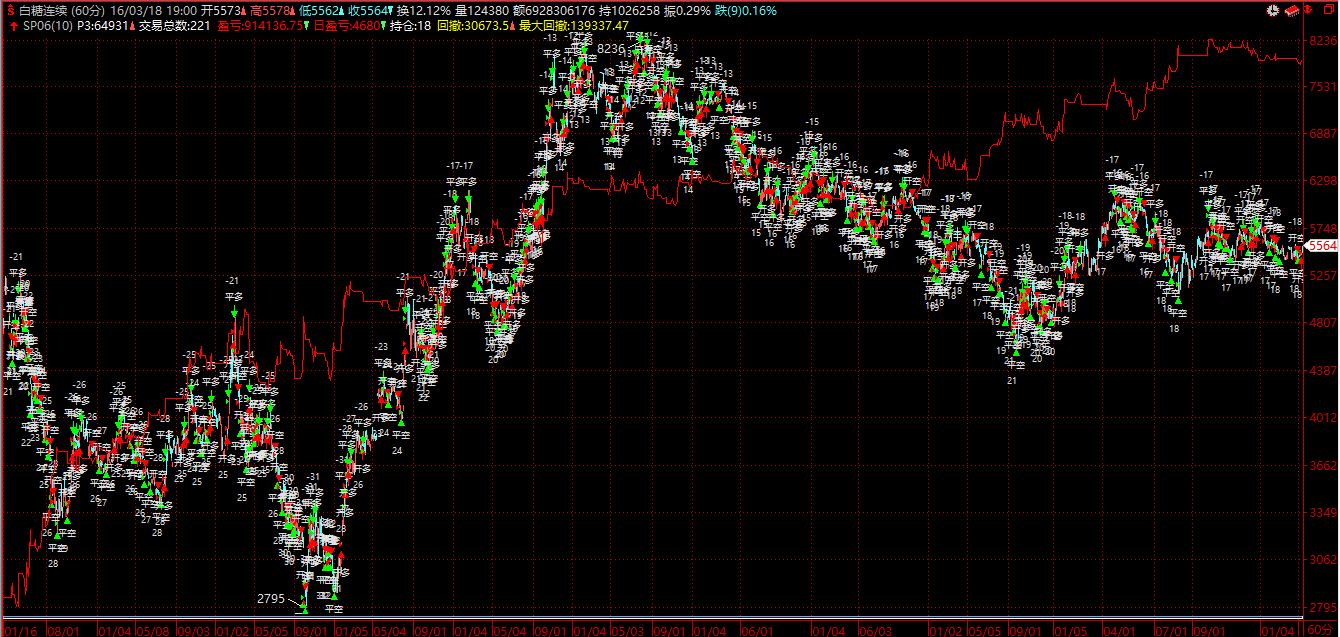Click the 06/03 date on time axis
The height and width of the screenshot is (637, 1340).
[876, 630]
